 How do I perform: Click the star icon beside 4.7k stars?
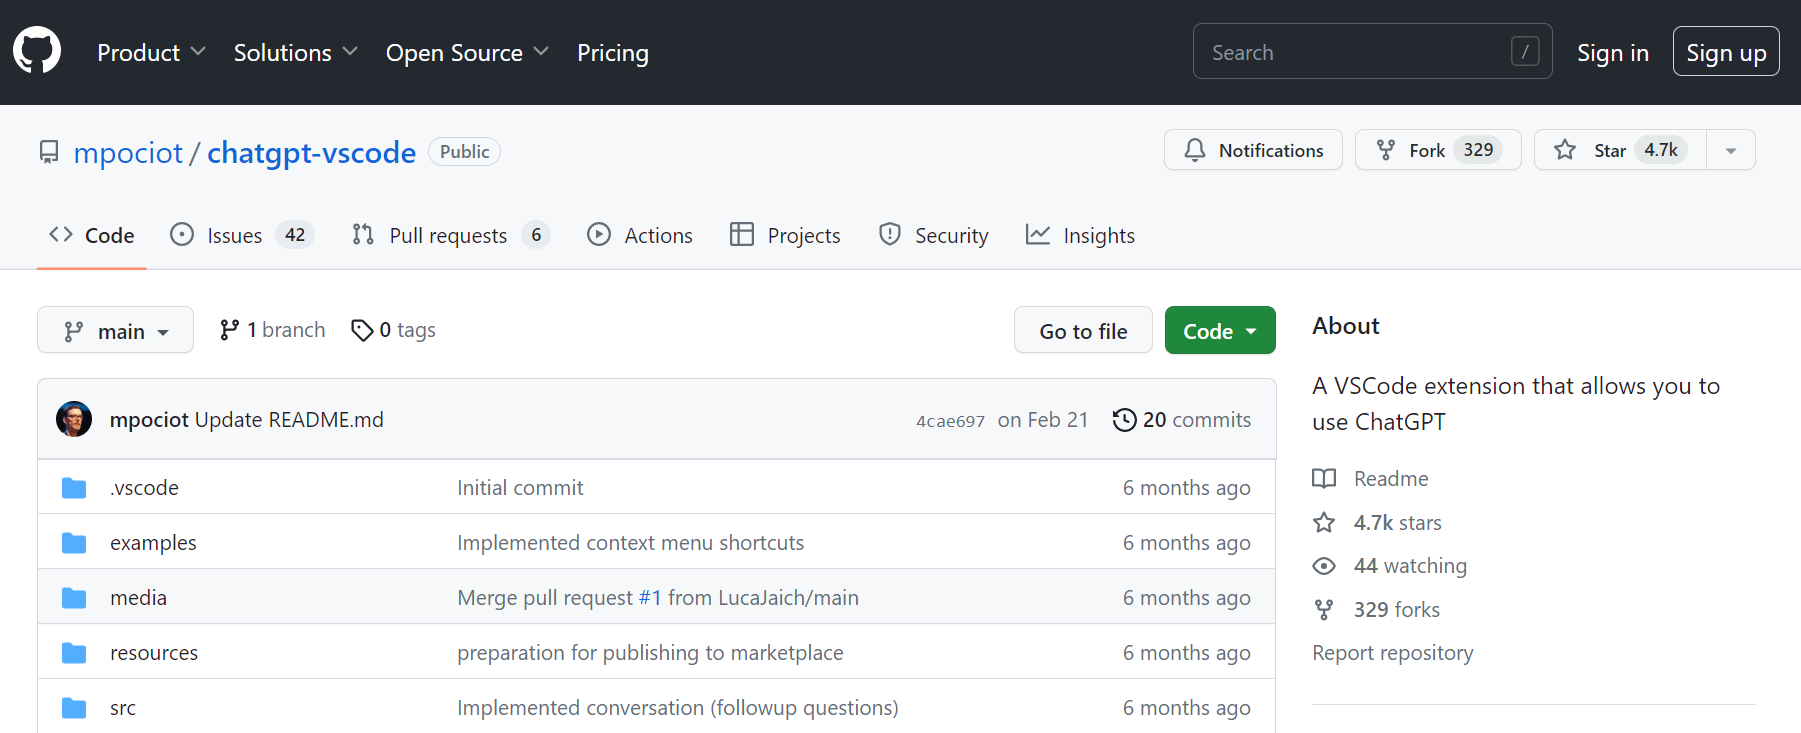pyautogui.click(x=1324, y=523)
